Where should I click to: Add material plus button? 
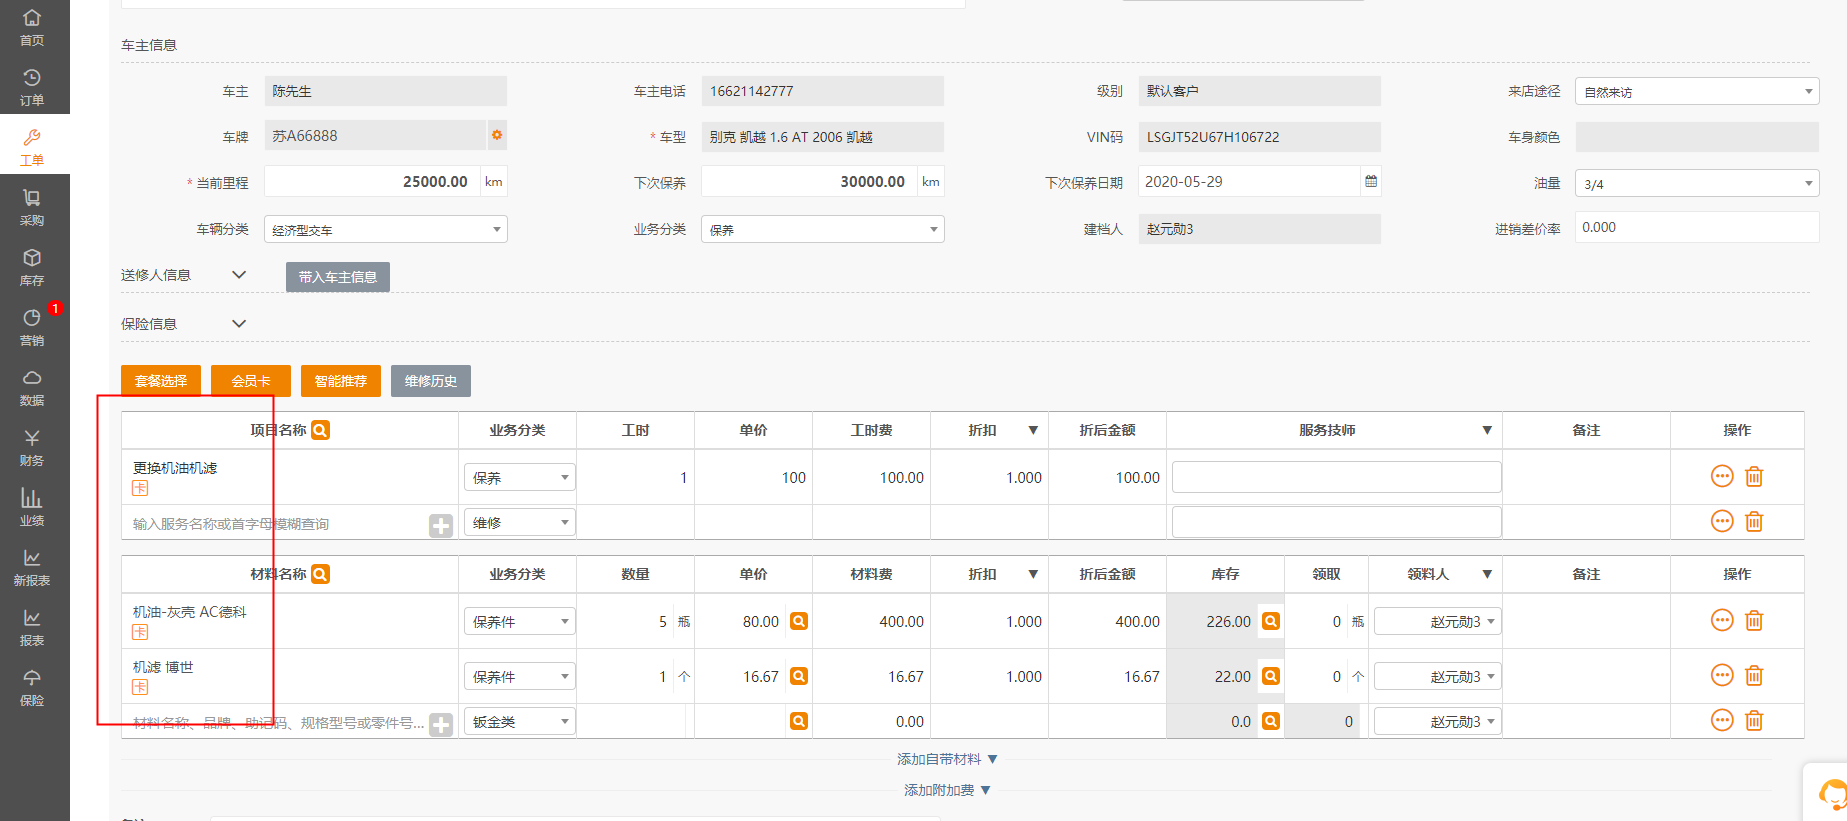coord(441,724)
